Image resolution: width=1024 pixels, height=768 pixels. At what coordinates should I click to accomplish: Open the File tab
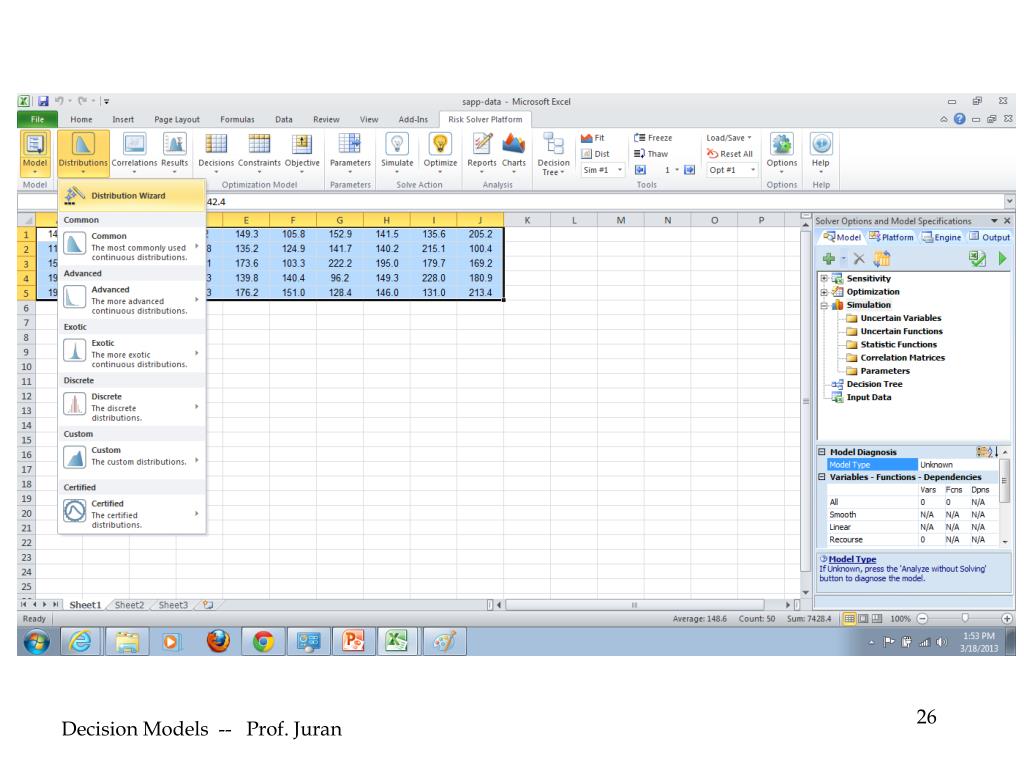point(37,120)
